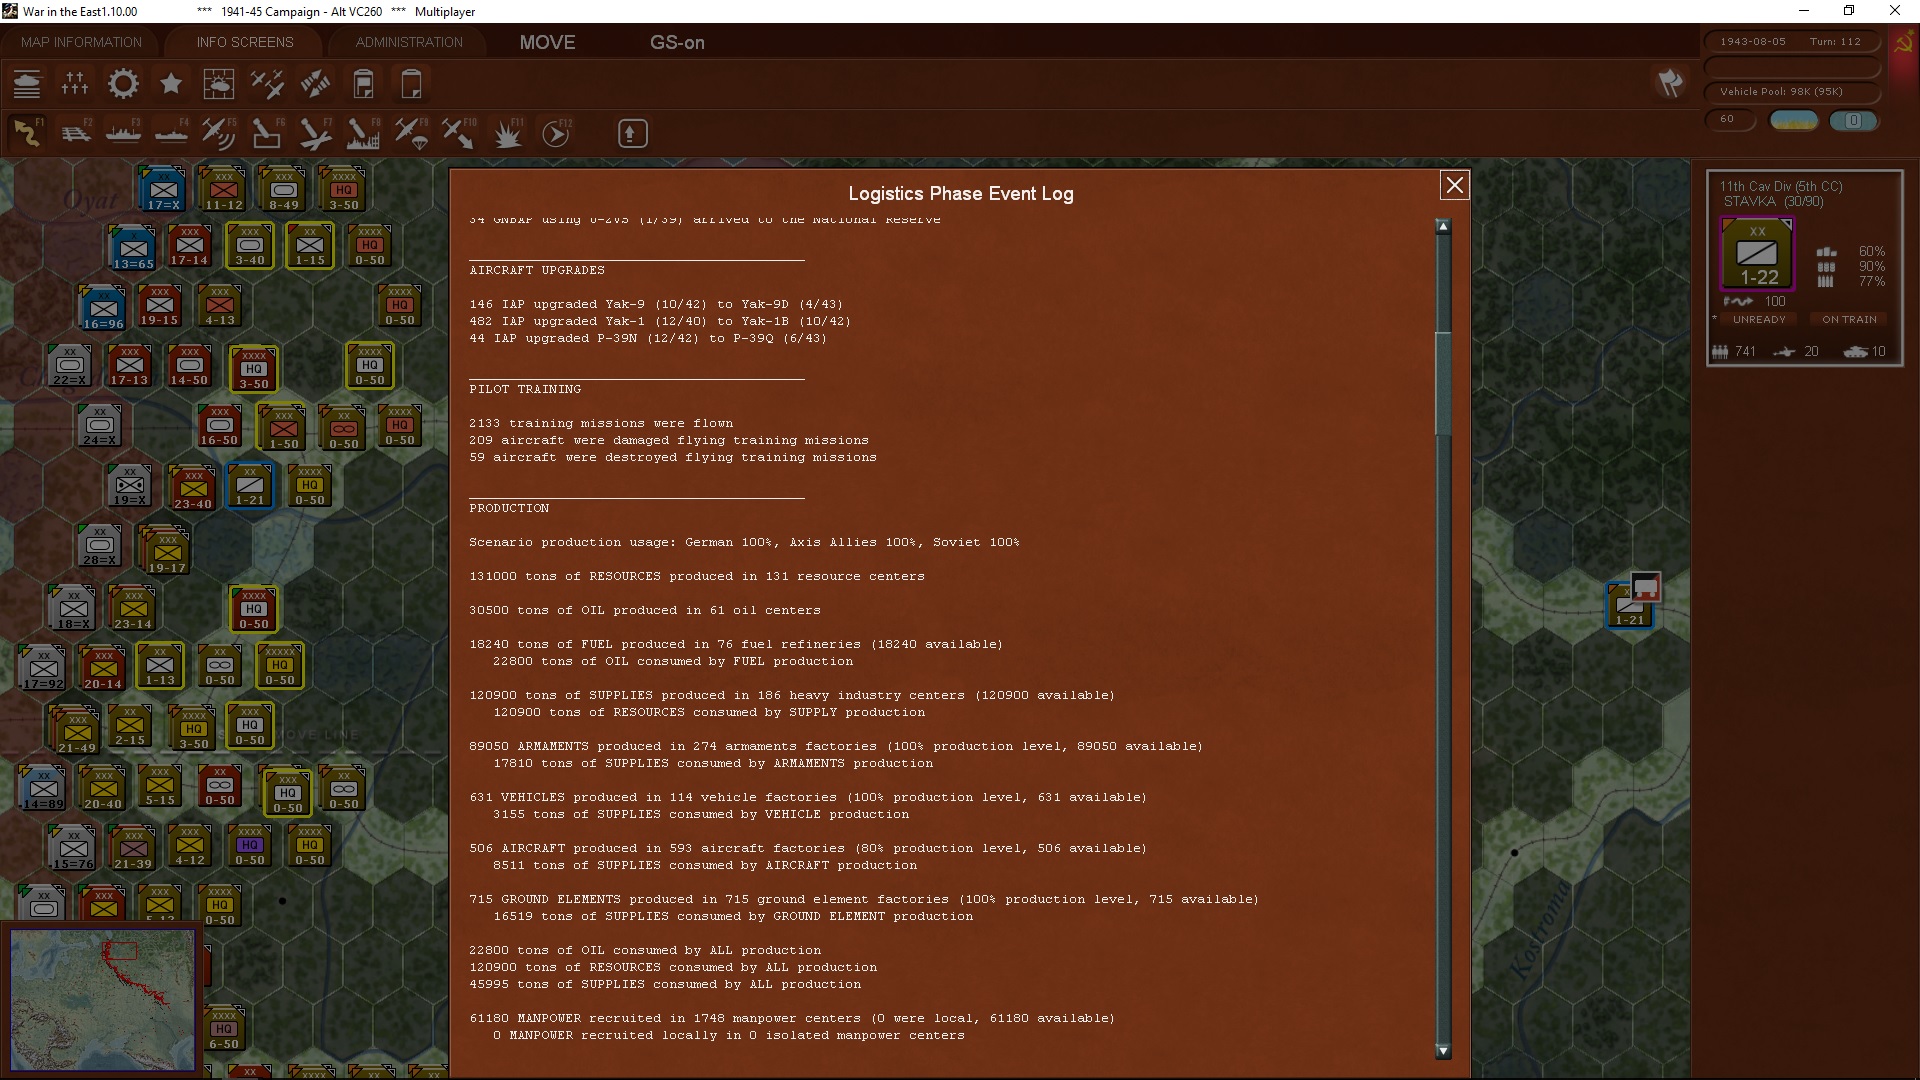The width and height of the screenshot is (1920, 1080).
Task: Toggle the ON TRAIN unit status
Action: pyautogui.click(x=1848, y=320)
